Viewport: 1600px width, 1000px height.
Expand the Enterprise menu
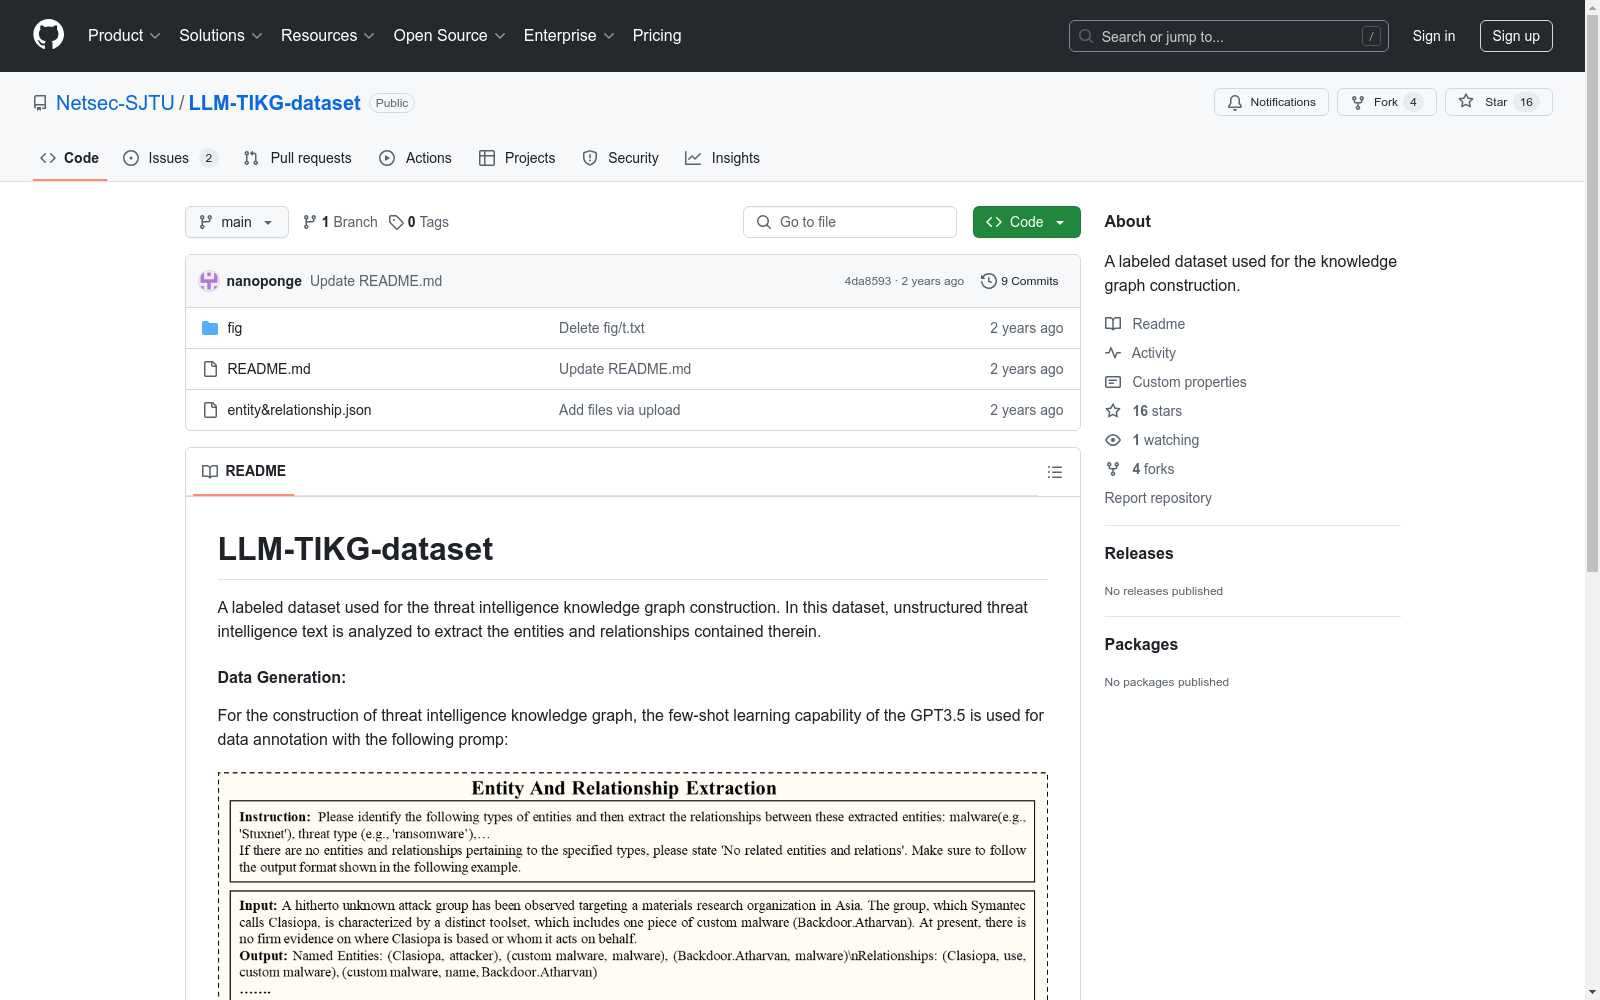pos(569,36)
